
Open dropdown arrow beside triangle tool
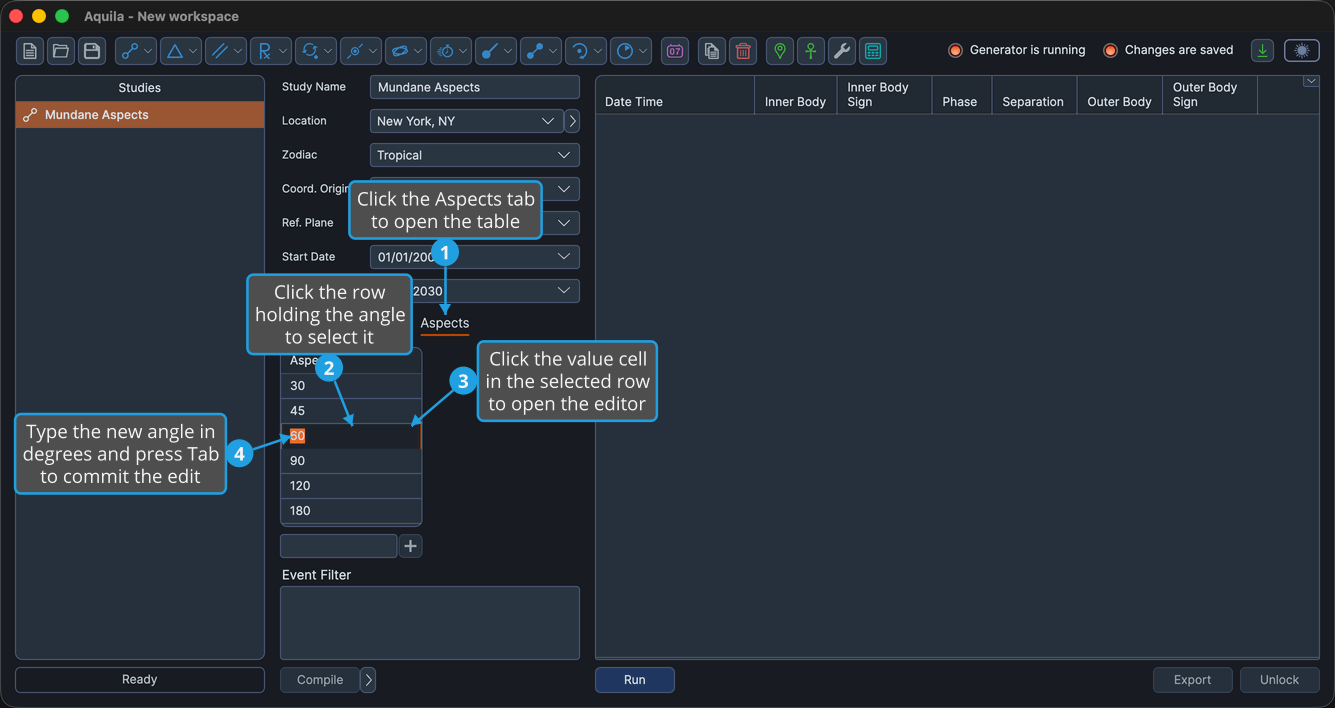tap(194, 51)
